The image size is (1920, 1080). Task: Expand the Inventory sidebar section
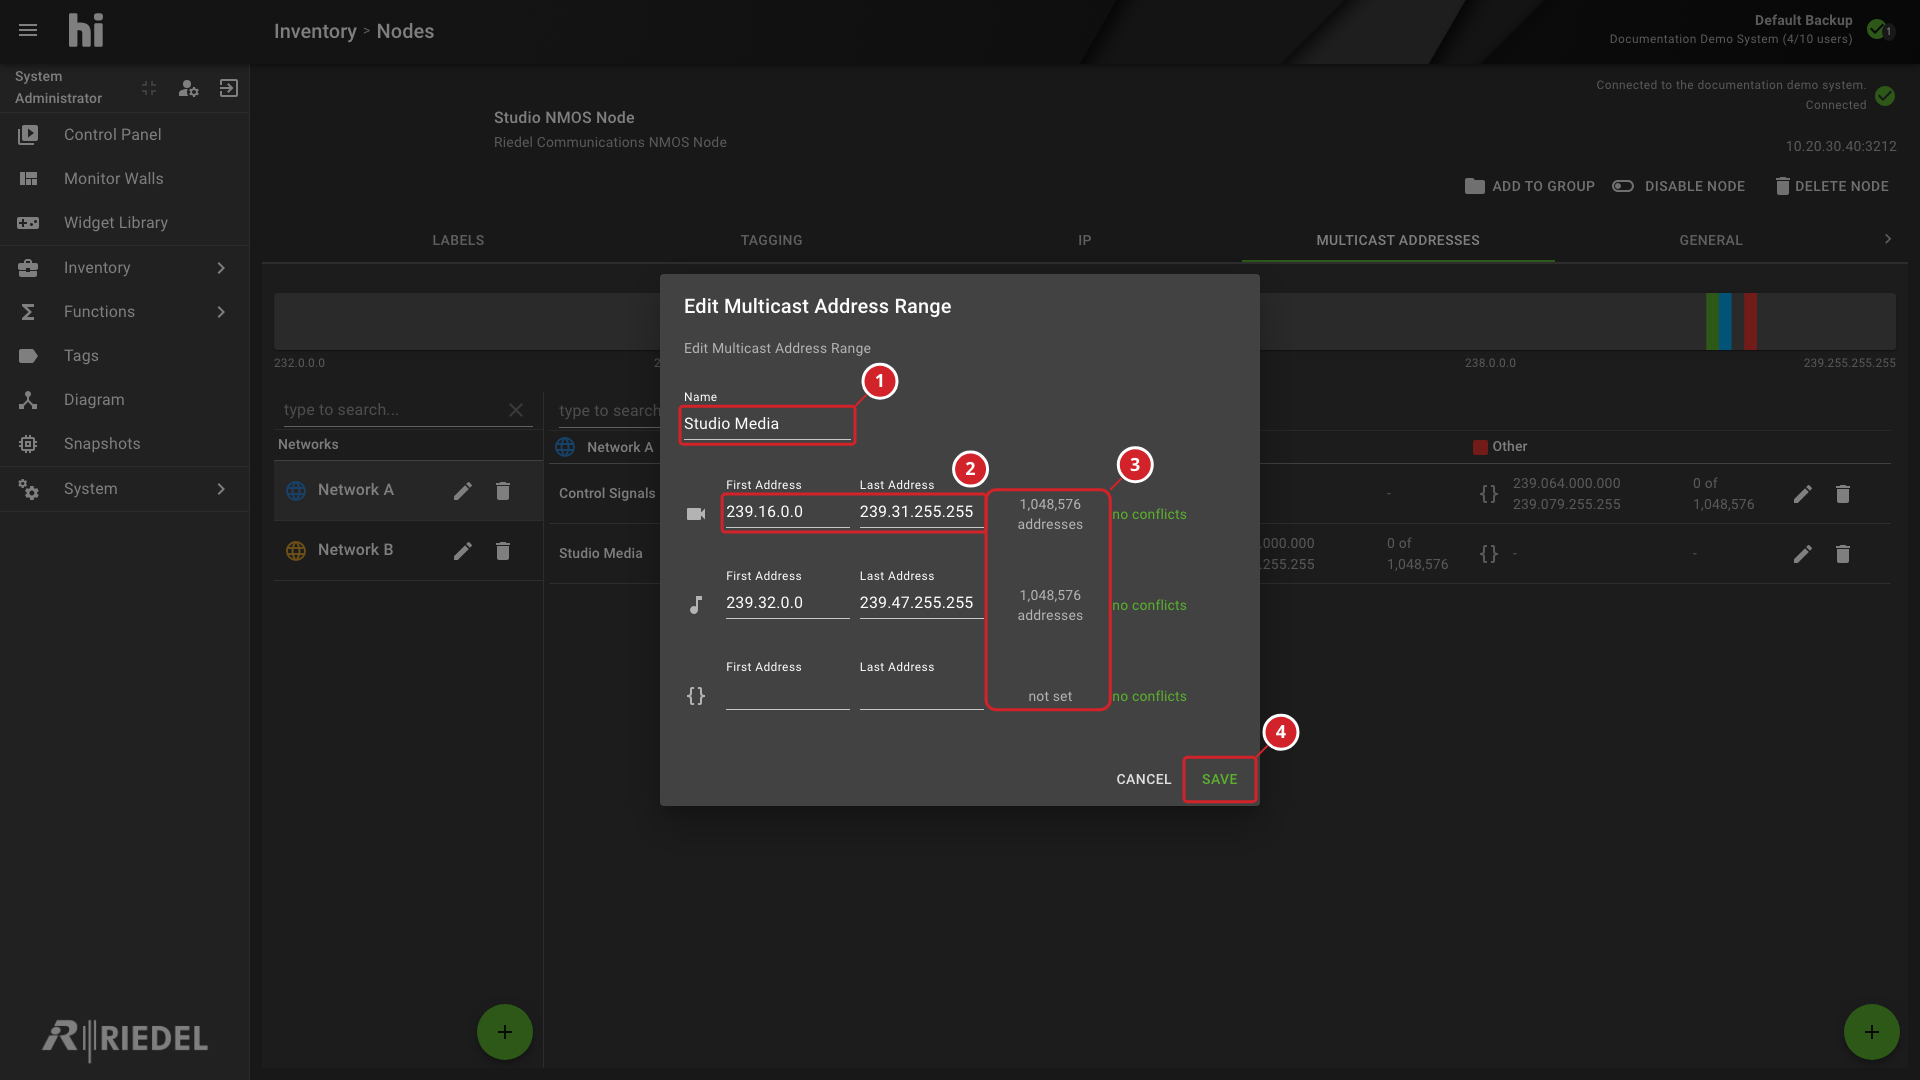coord(125,267)
